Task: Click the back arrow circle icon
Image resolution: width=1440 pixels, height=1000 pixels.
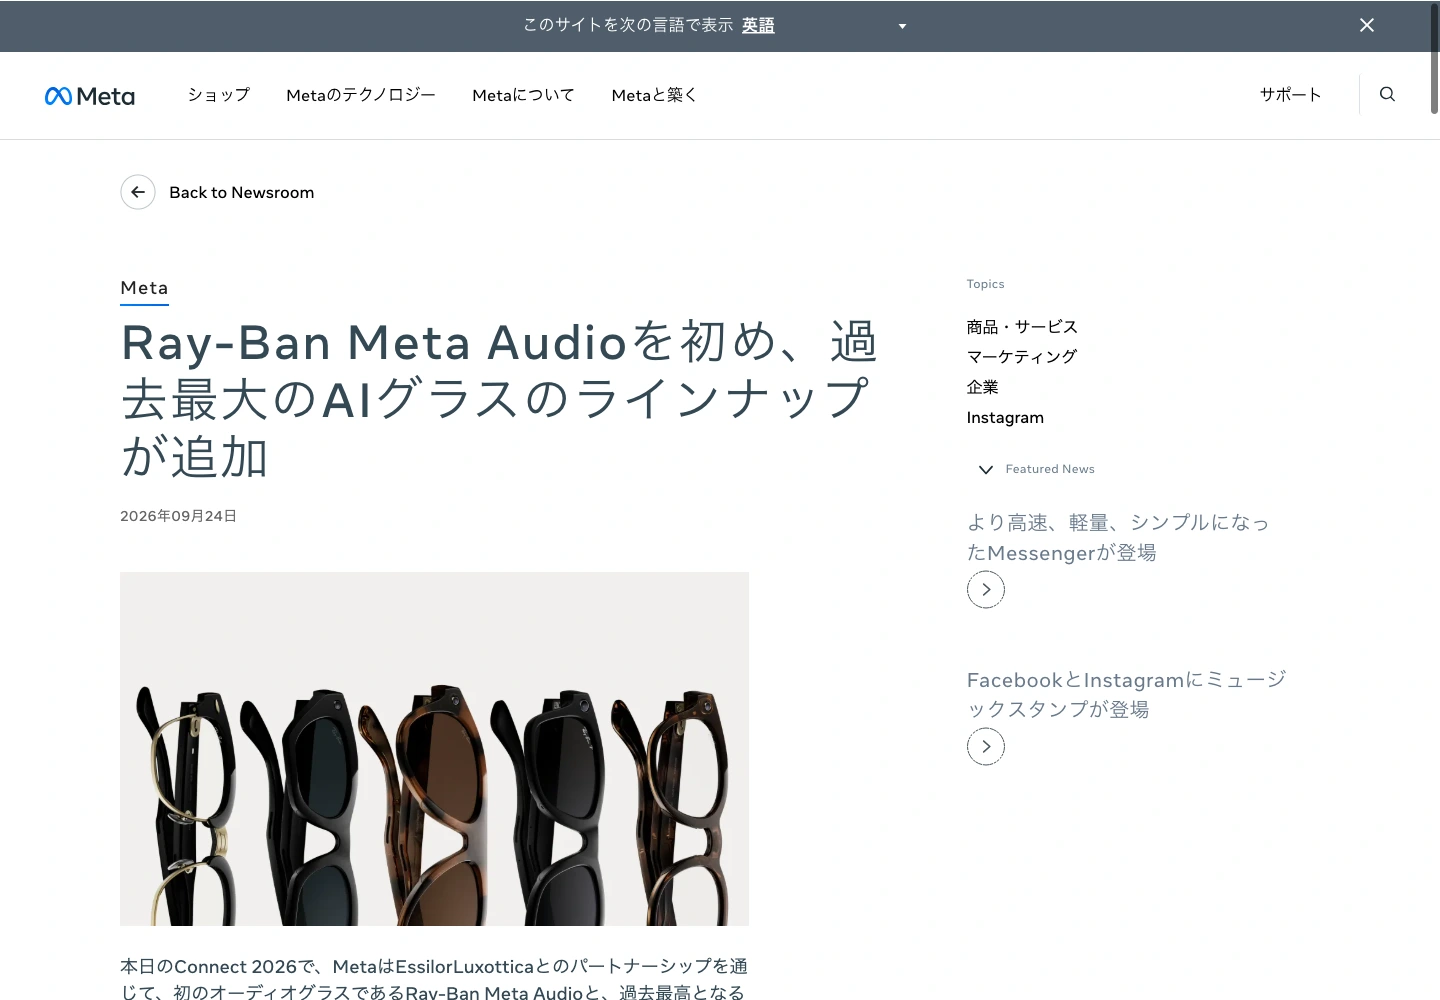Action: tap(138, 192)
